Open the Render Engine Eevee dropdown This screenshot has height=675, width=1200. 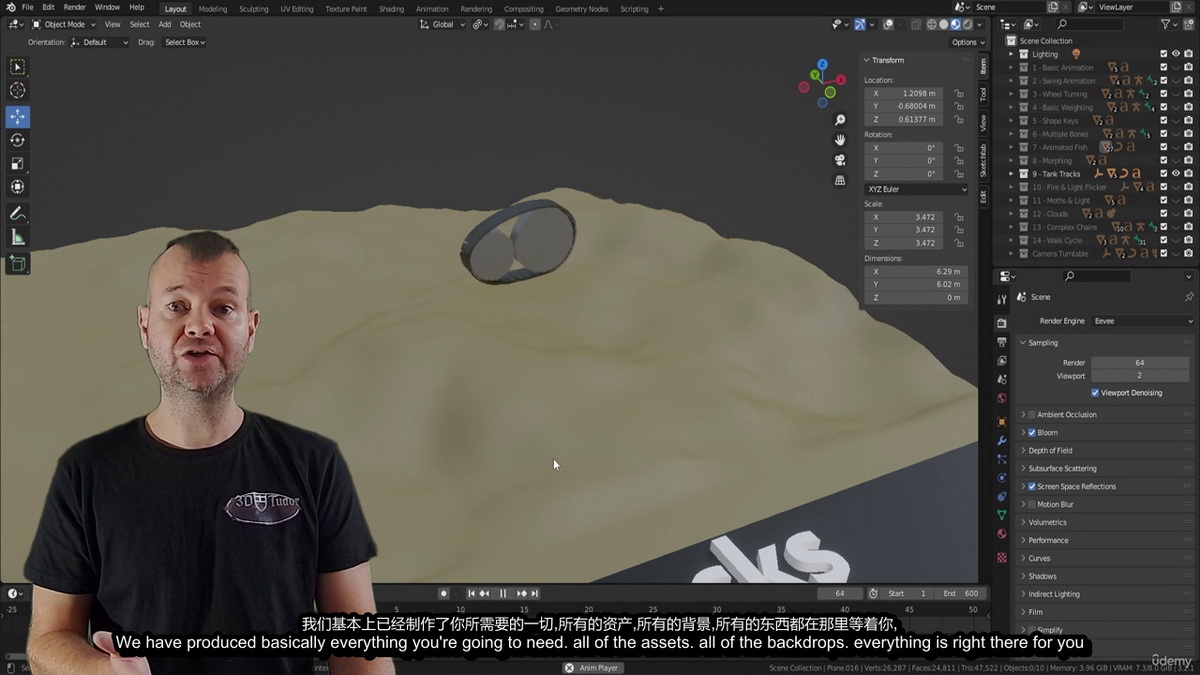1142,321
